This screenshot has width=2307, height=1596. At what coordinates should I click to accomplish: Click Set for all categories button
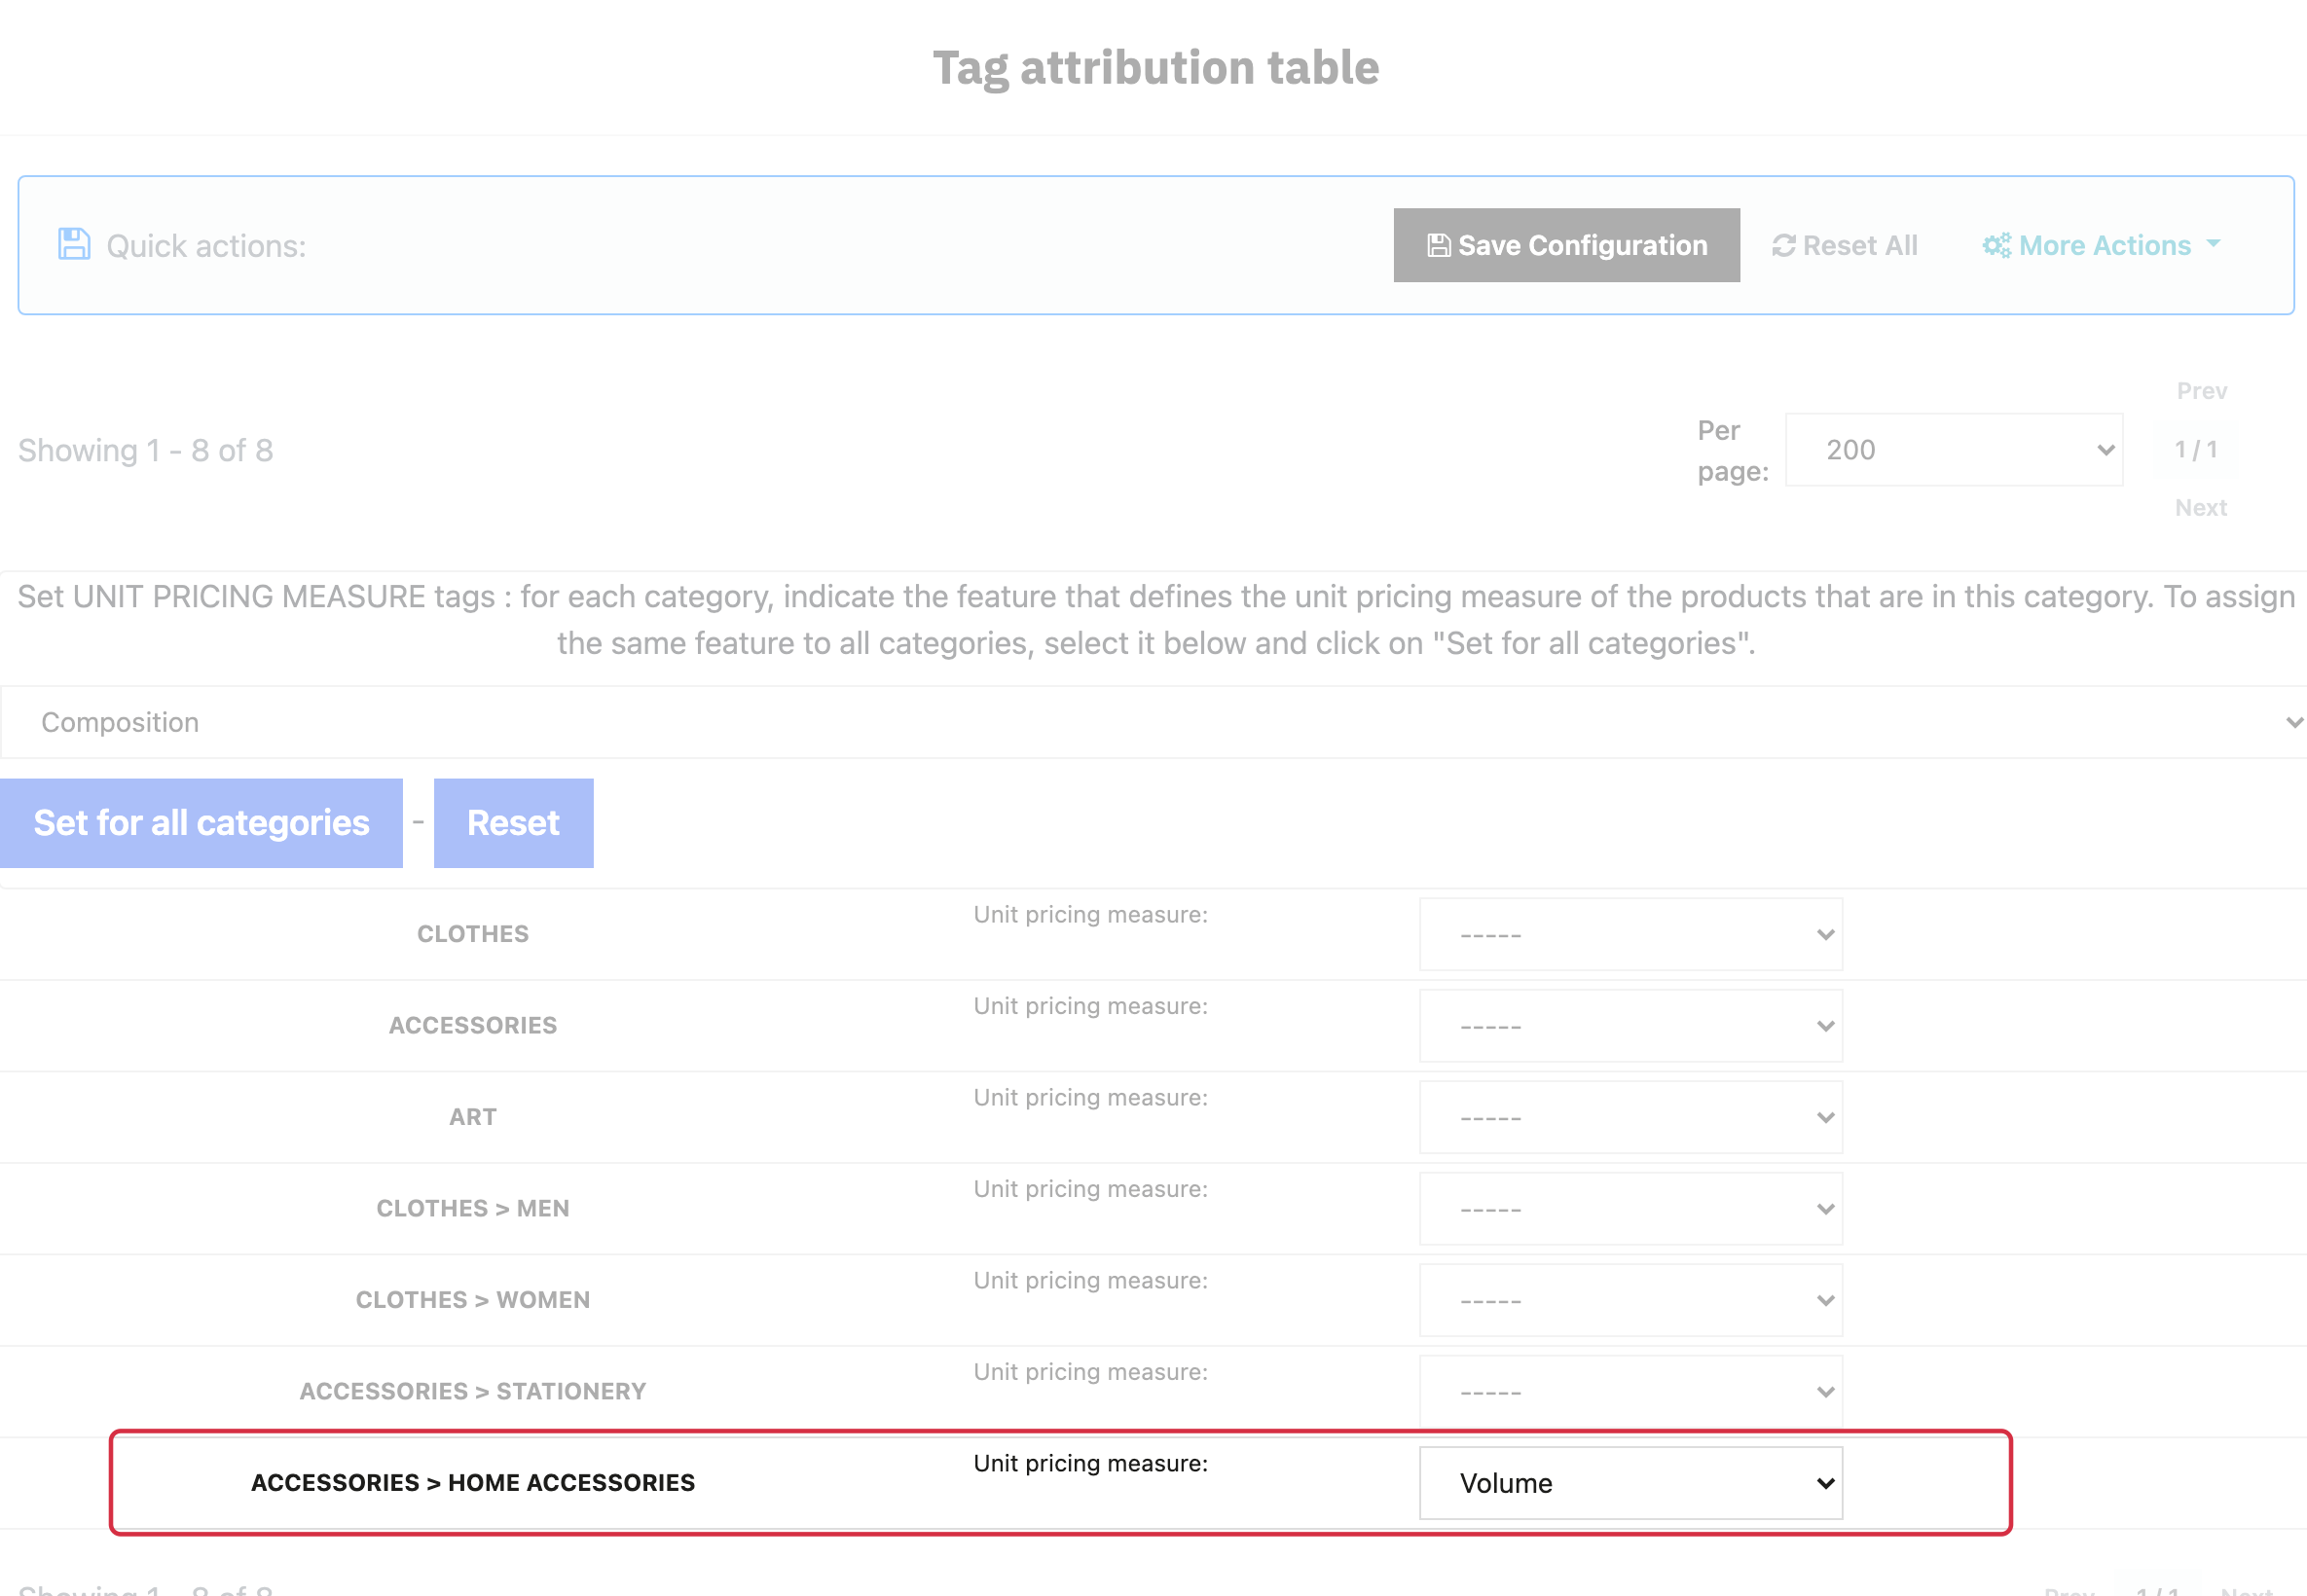pos(201,823)
